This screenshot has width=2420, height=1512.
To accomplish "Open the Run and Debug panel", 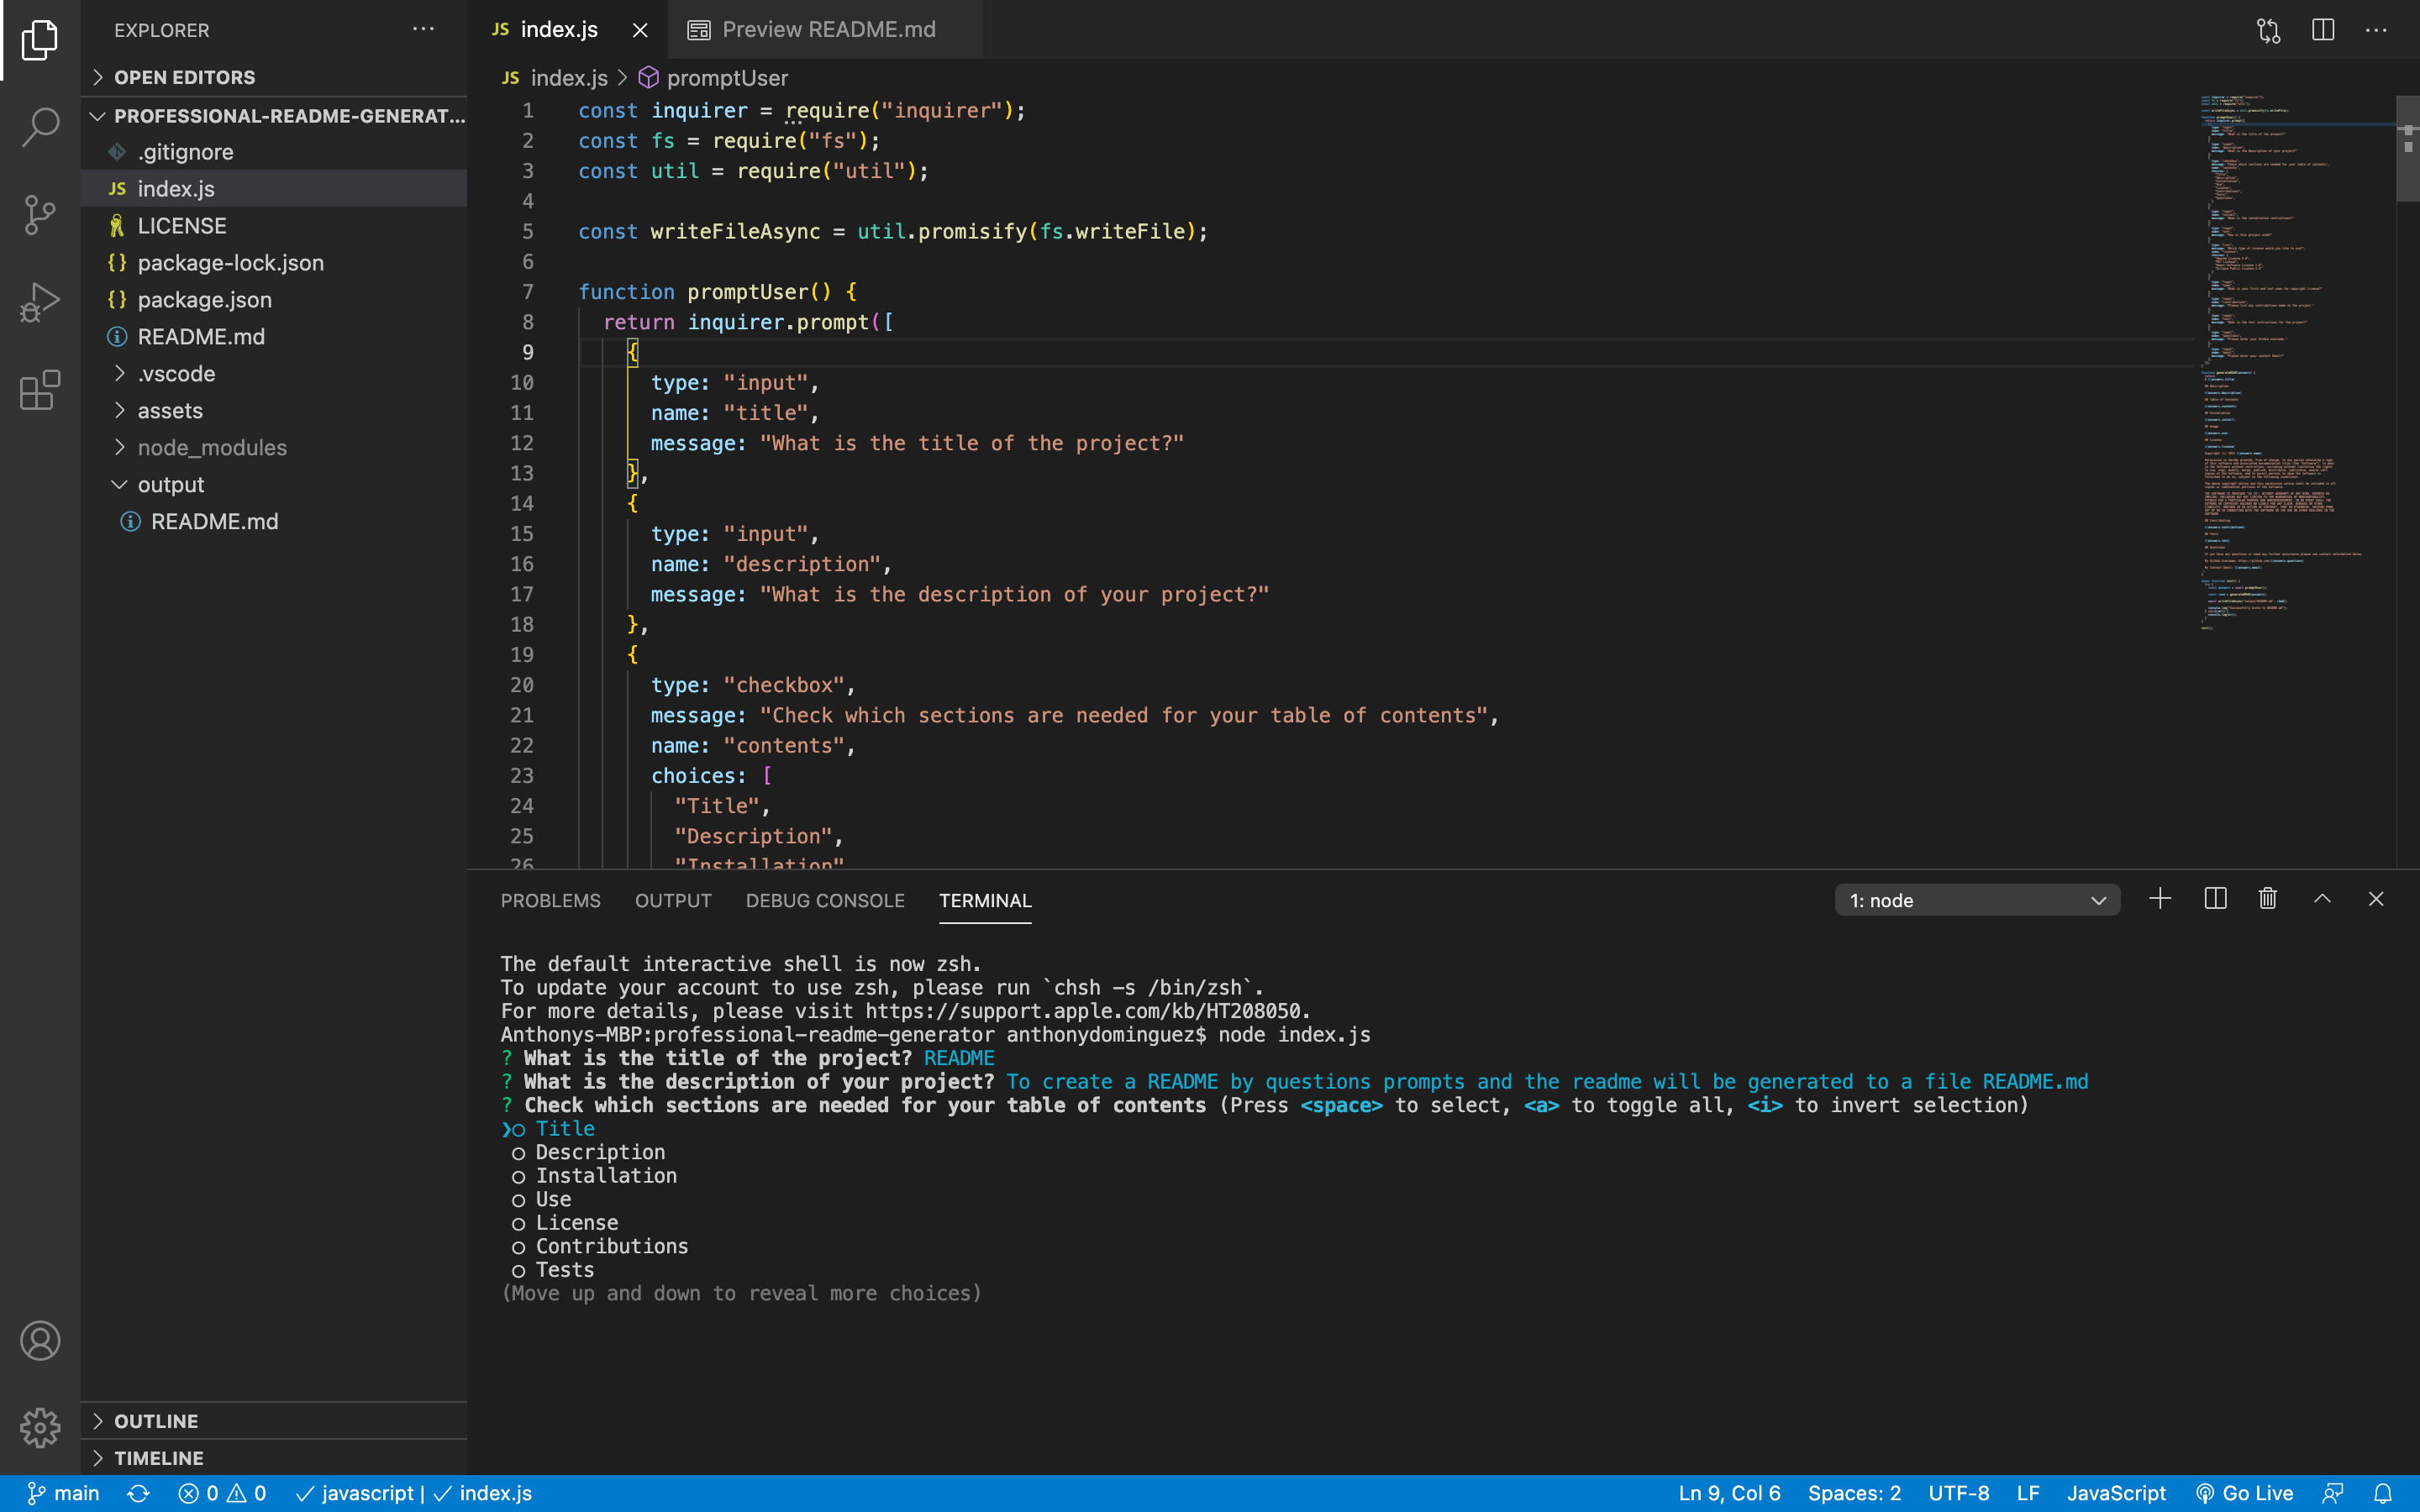I will click(x=40, y=301).
